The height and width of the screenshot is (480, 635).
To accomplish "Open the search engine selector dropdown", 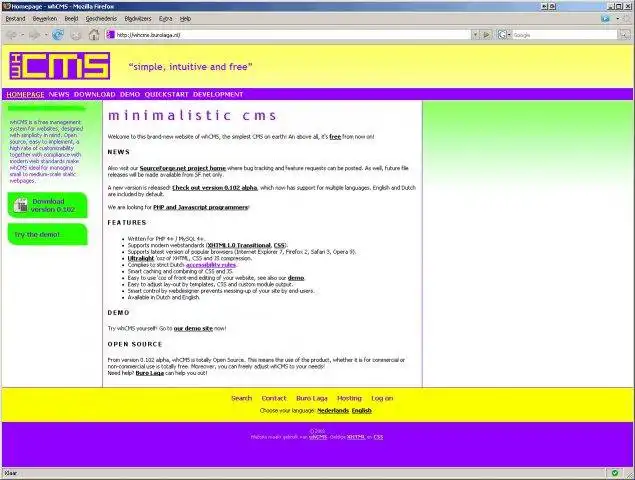I will pyautogui.click(x=509, y=35).
